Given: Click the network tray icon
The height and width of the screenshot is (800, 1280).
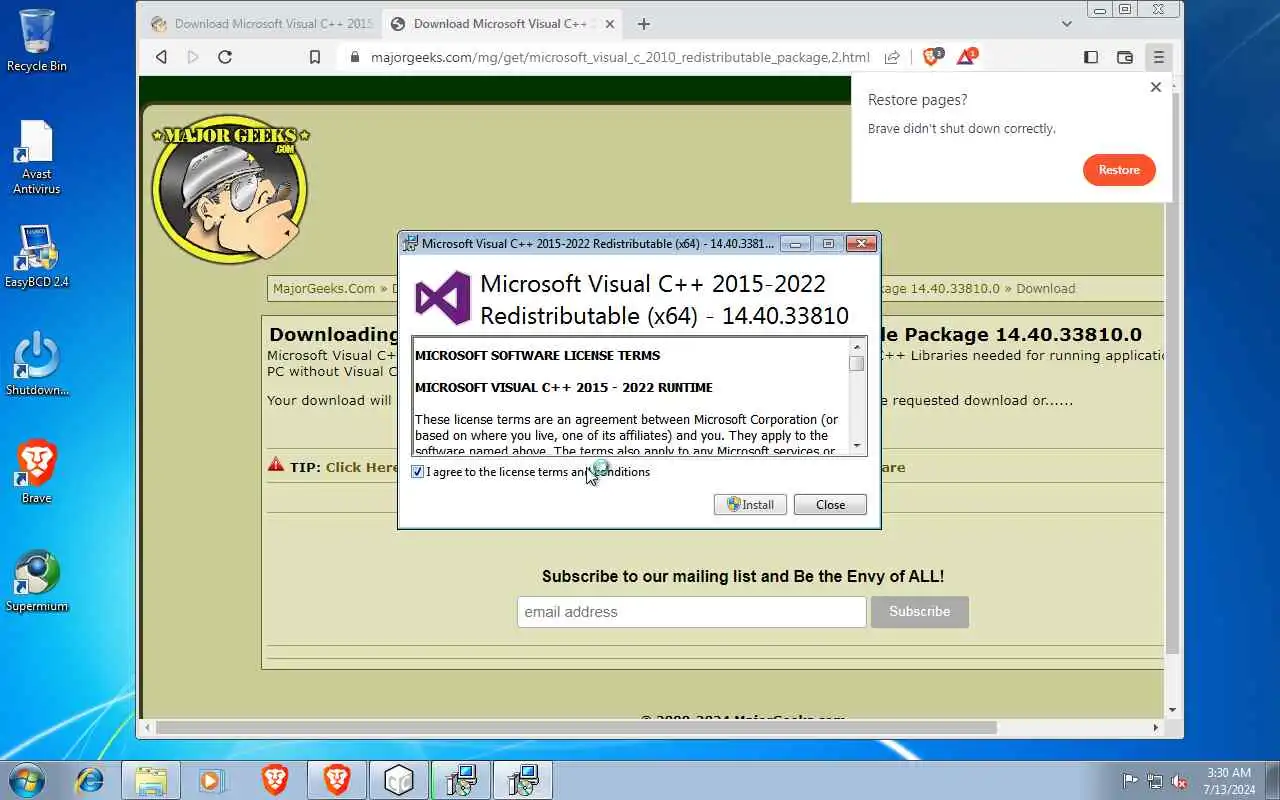Looking at the screenshot, I should (x=1155, y=781).
